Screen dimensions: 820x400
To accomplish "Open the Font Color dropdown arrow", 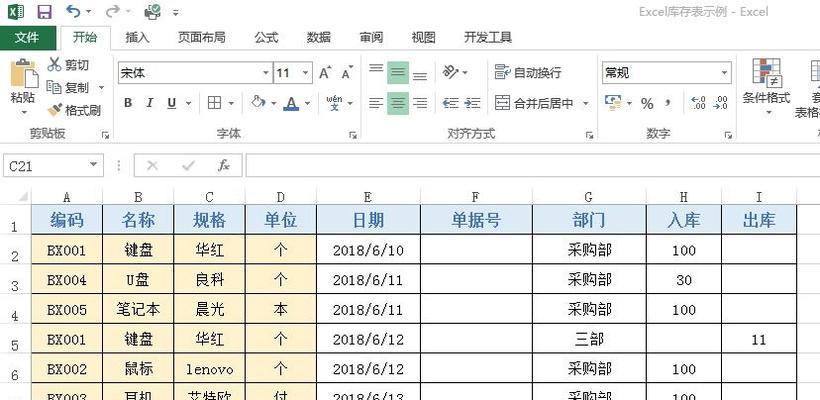I will point(308,103).
